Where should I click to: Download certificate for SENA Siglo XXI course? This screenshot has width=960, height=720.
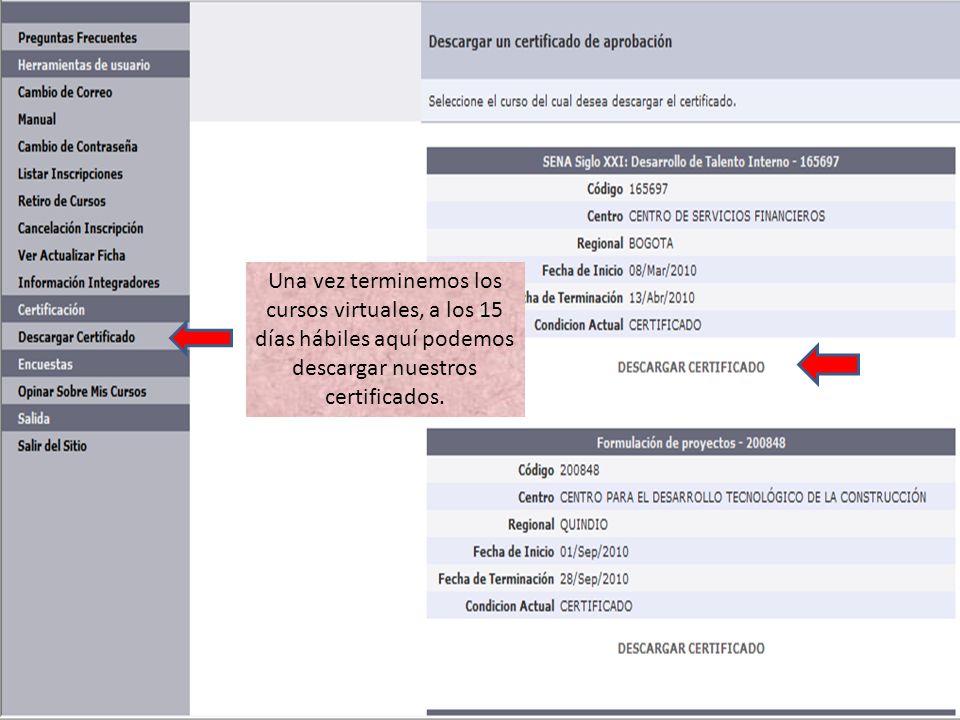(691, 367)
